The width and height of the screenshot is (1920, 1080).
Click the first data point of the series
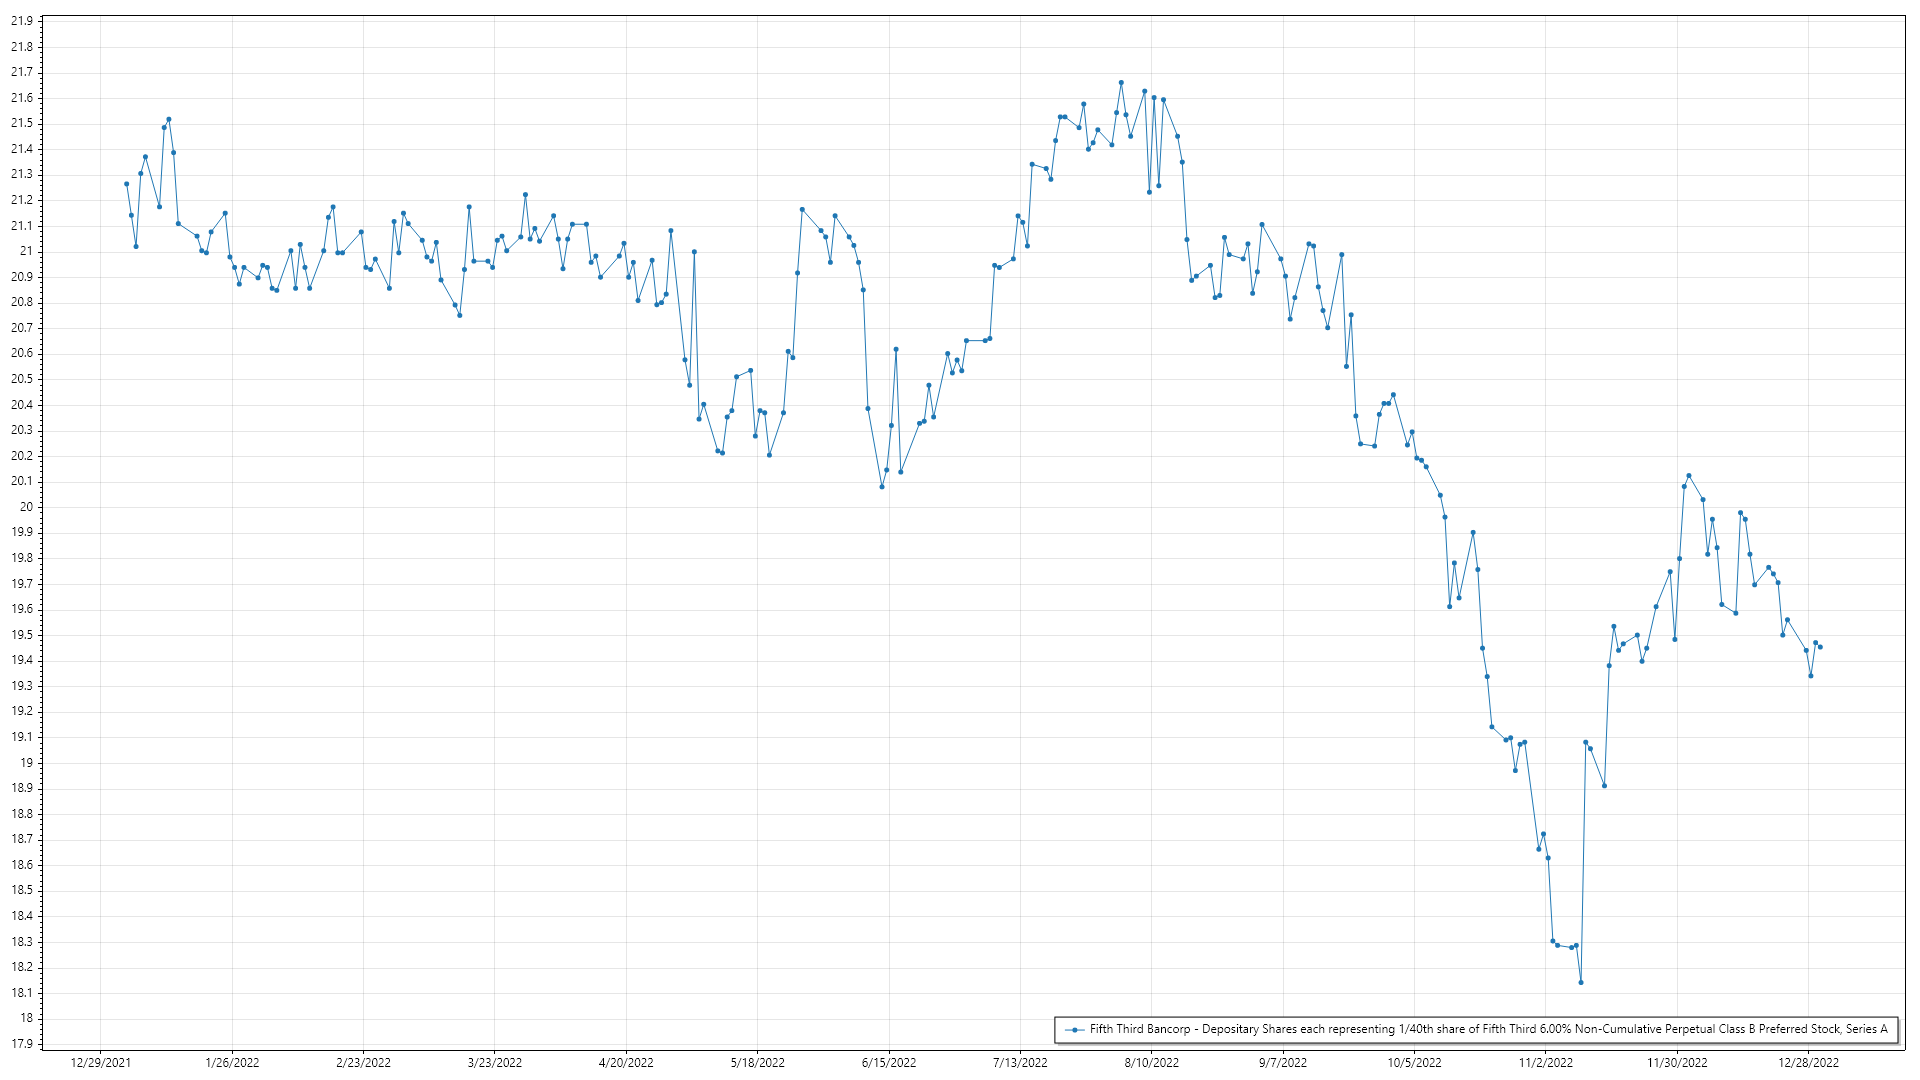point(126,184)
